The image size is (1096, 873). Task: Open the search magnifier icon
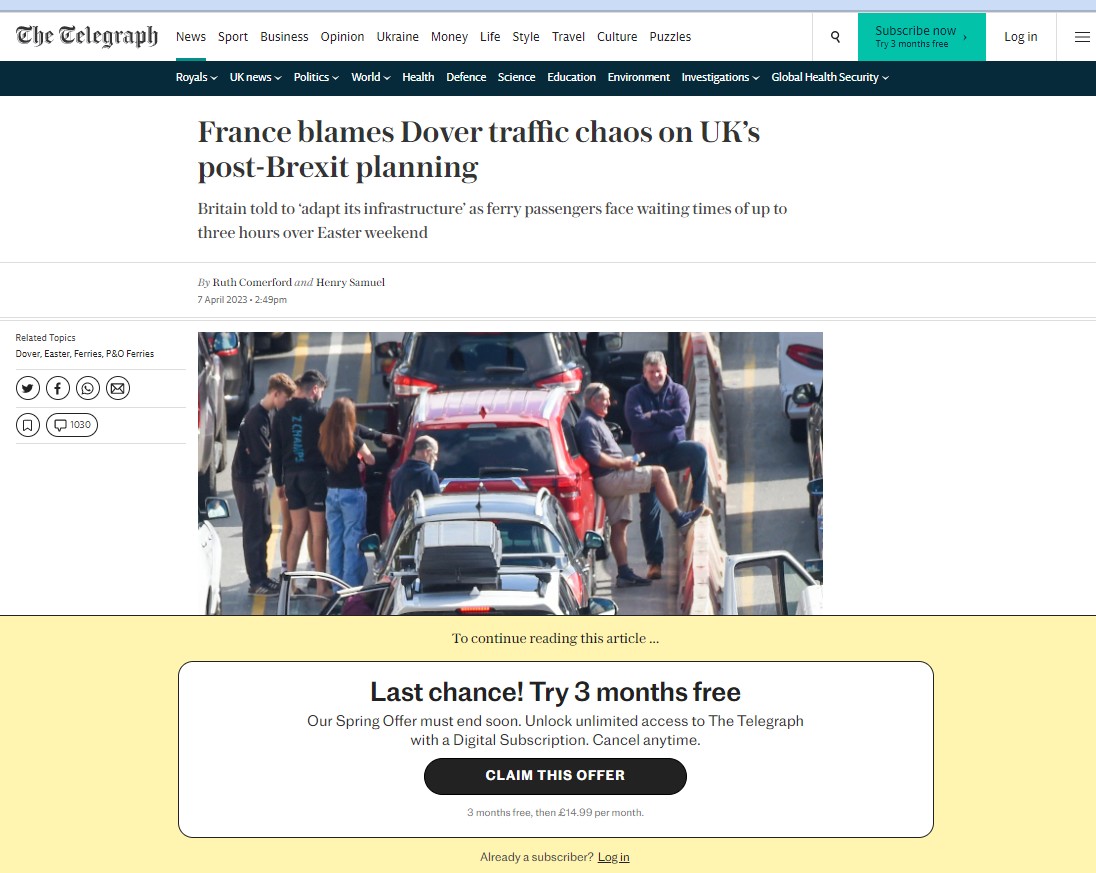point(835,36)
